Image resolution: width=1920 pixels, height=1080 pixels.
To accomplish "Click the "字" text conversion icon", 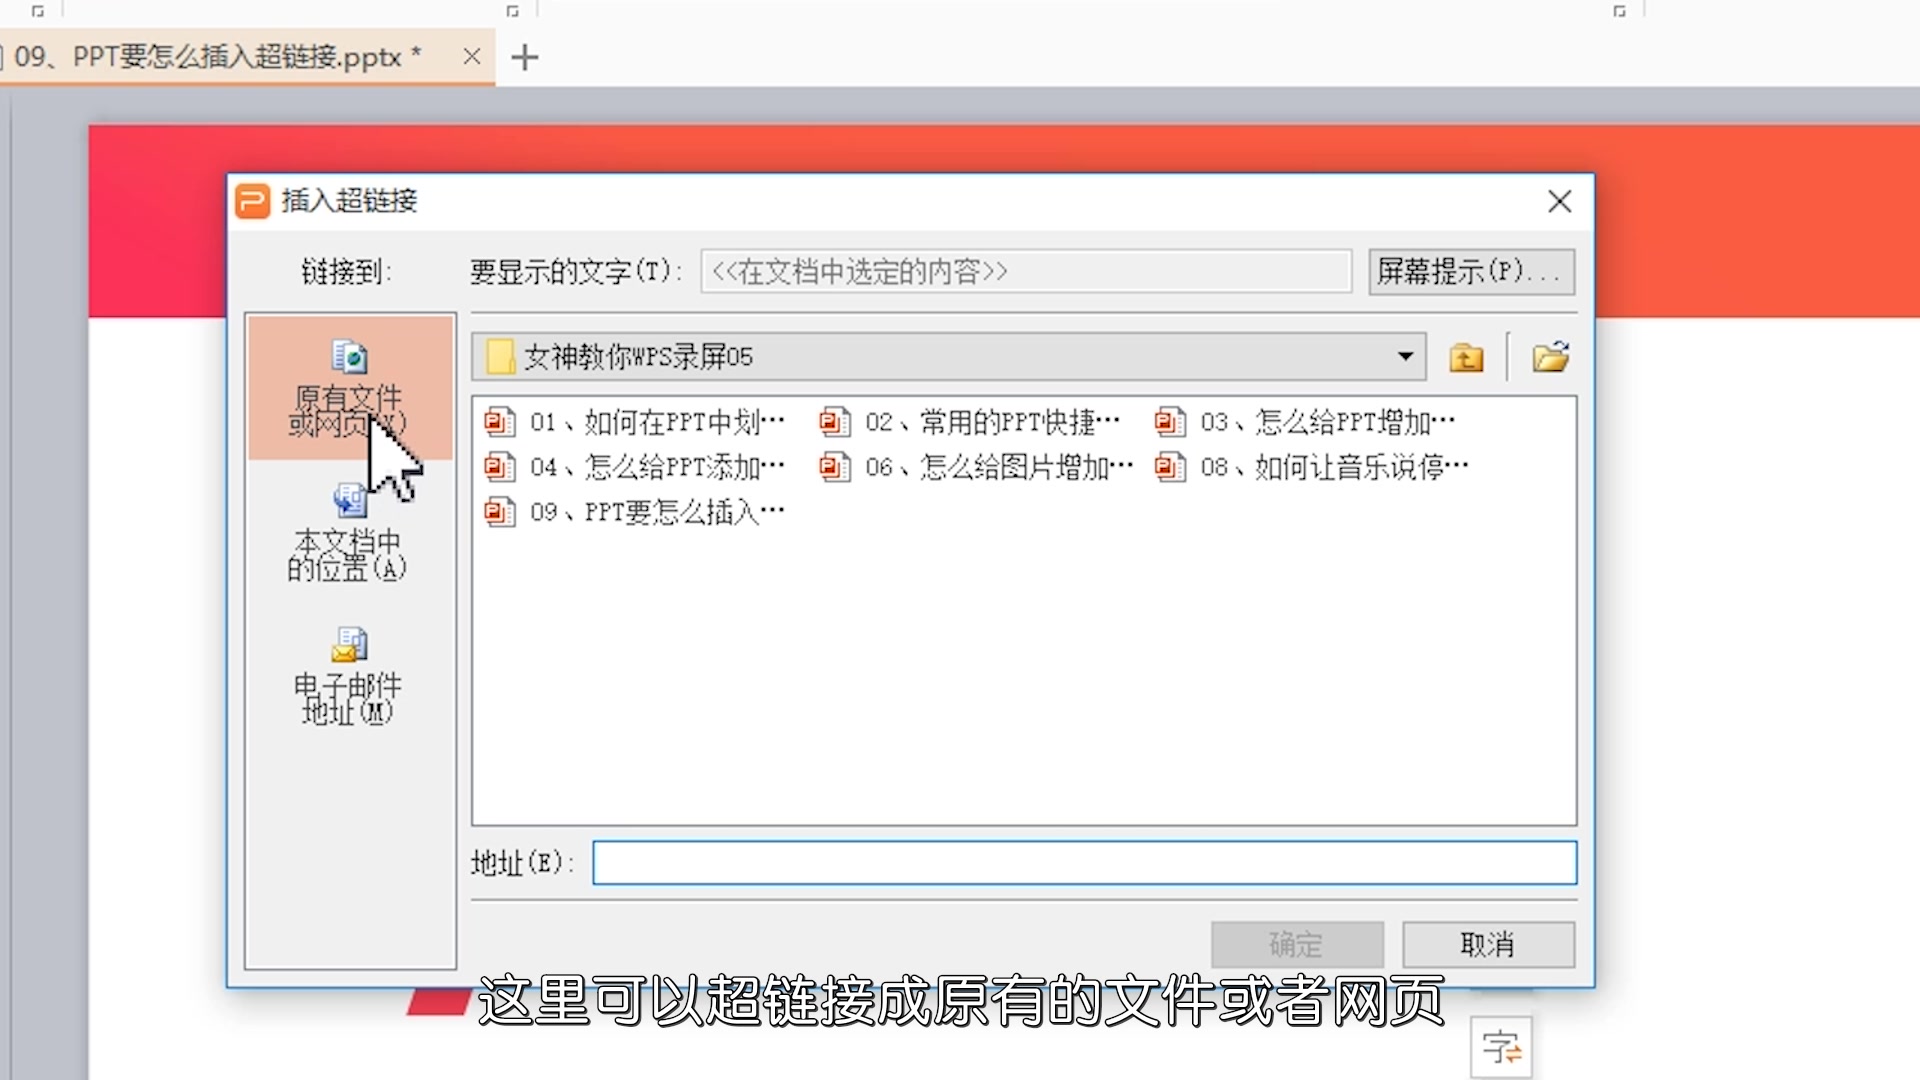I will pos(1501,1044).
